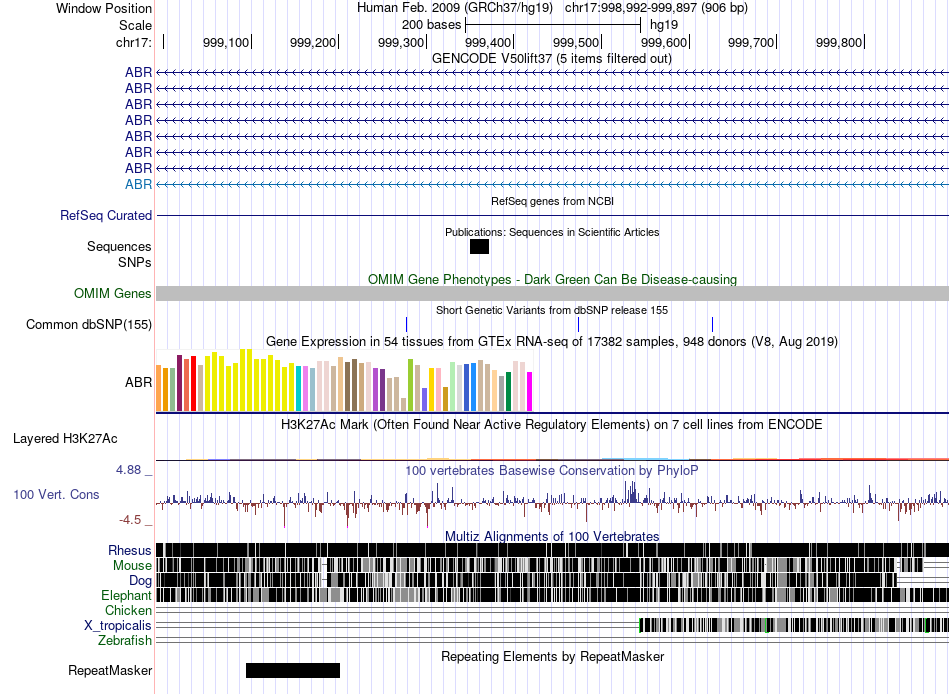Open the GENCODE V50lift37 track title
This screenshot has width=950, height=694.
click(552, 59)
